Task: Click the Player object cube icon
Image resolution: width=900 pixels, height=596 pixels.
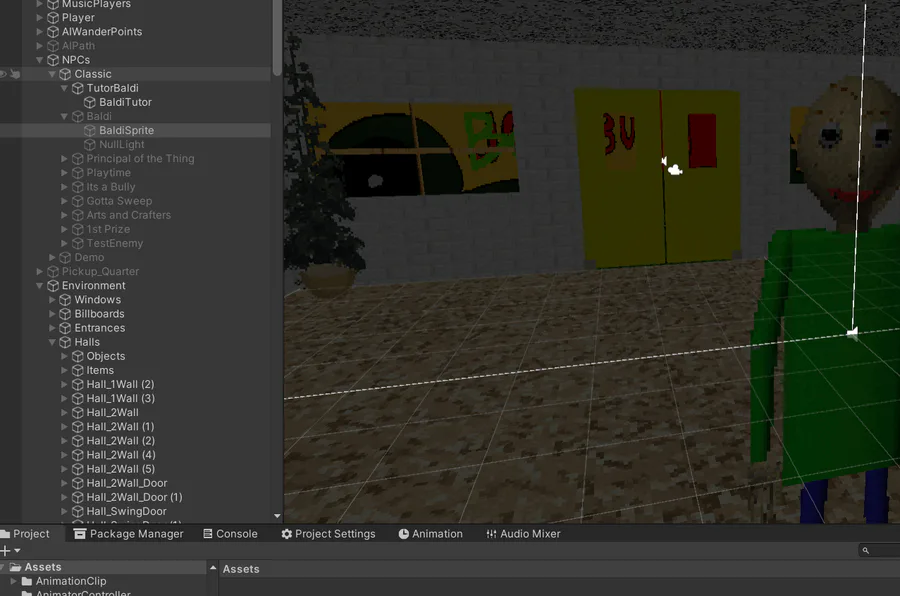Action: point(53,18)
